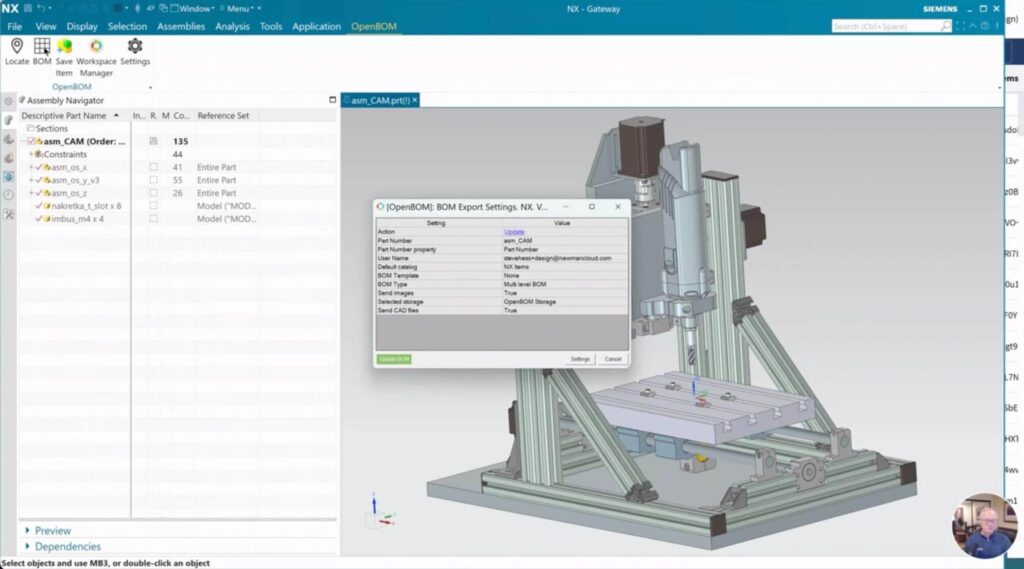Open the Roles sidebar icon
This screenshot has height=569, width=1024.
pos(8,214)
